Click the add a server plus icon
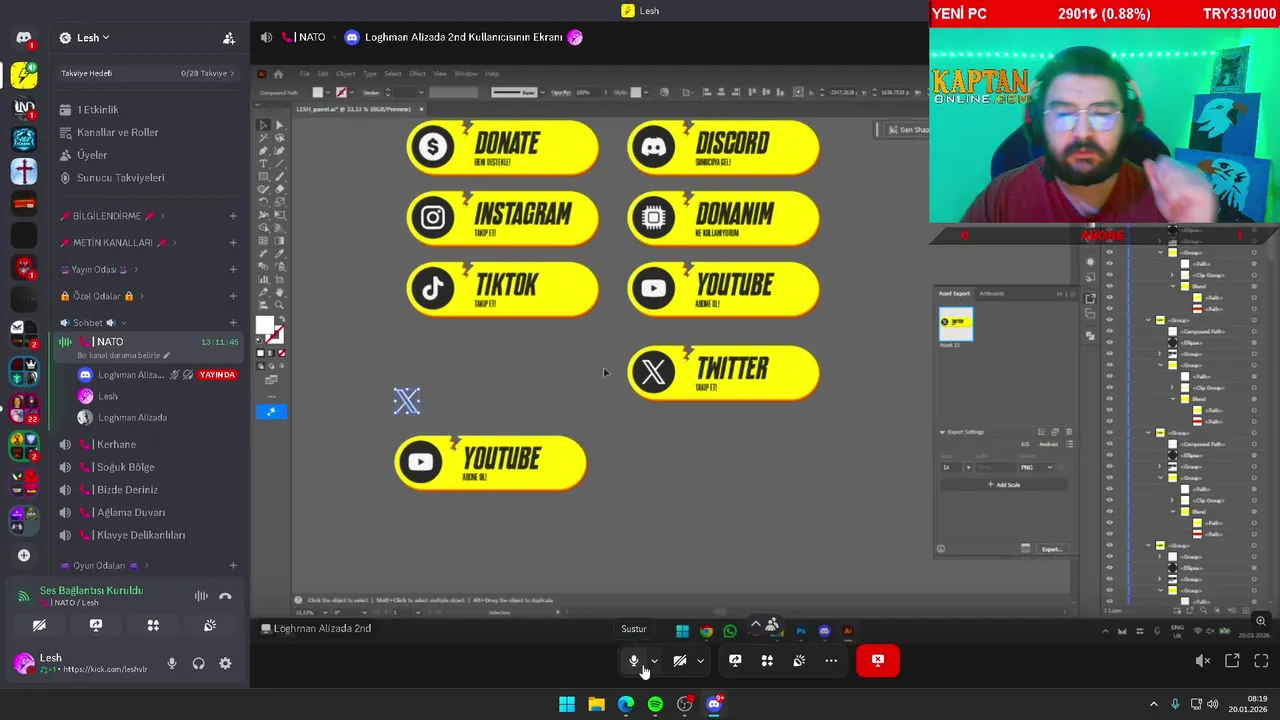This screenshot has height=720, width=1280. click(x=24, y=555)
